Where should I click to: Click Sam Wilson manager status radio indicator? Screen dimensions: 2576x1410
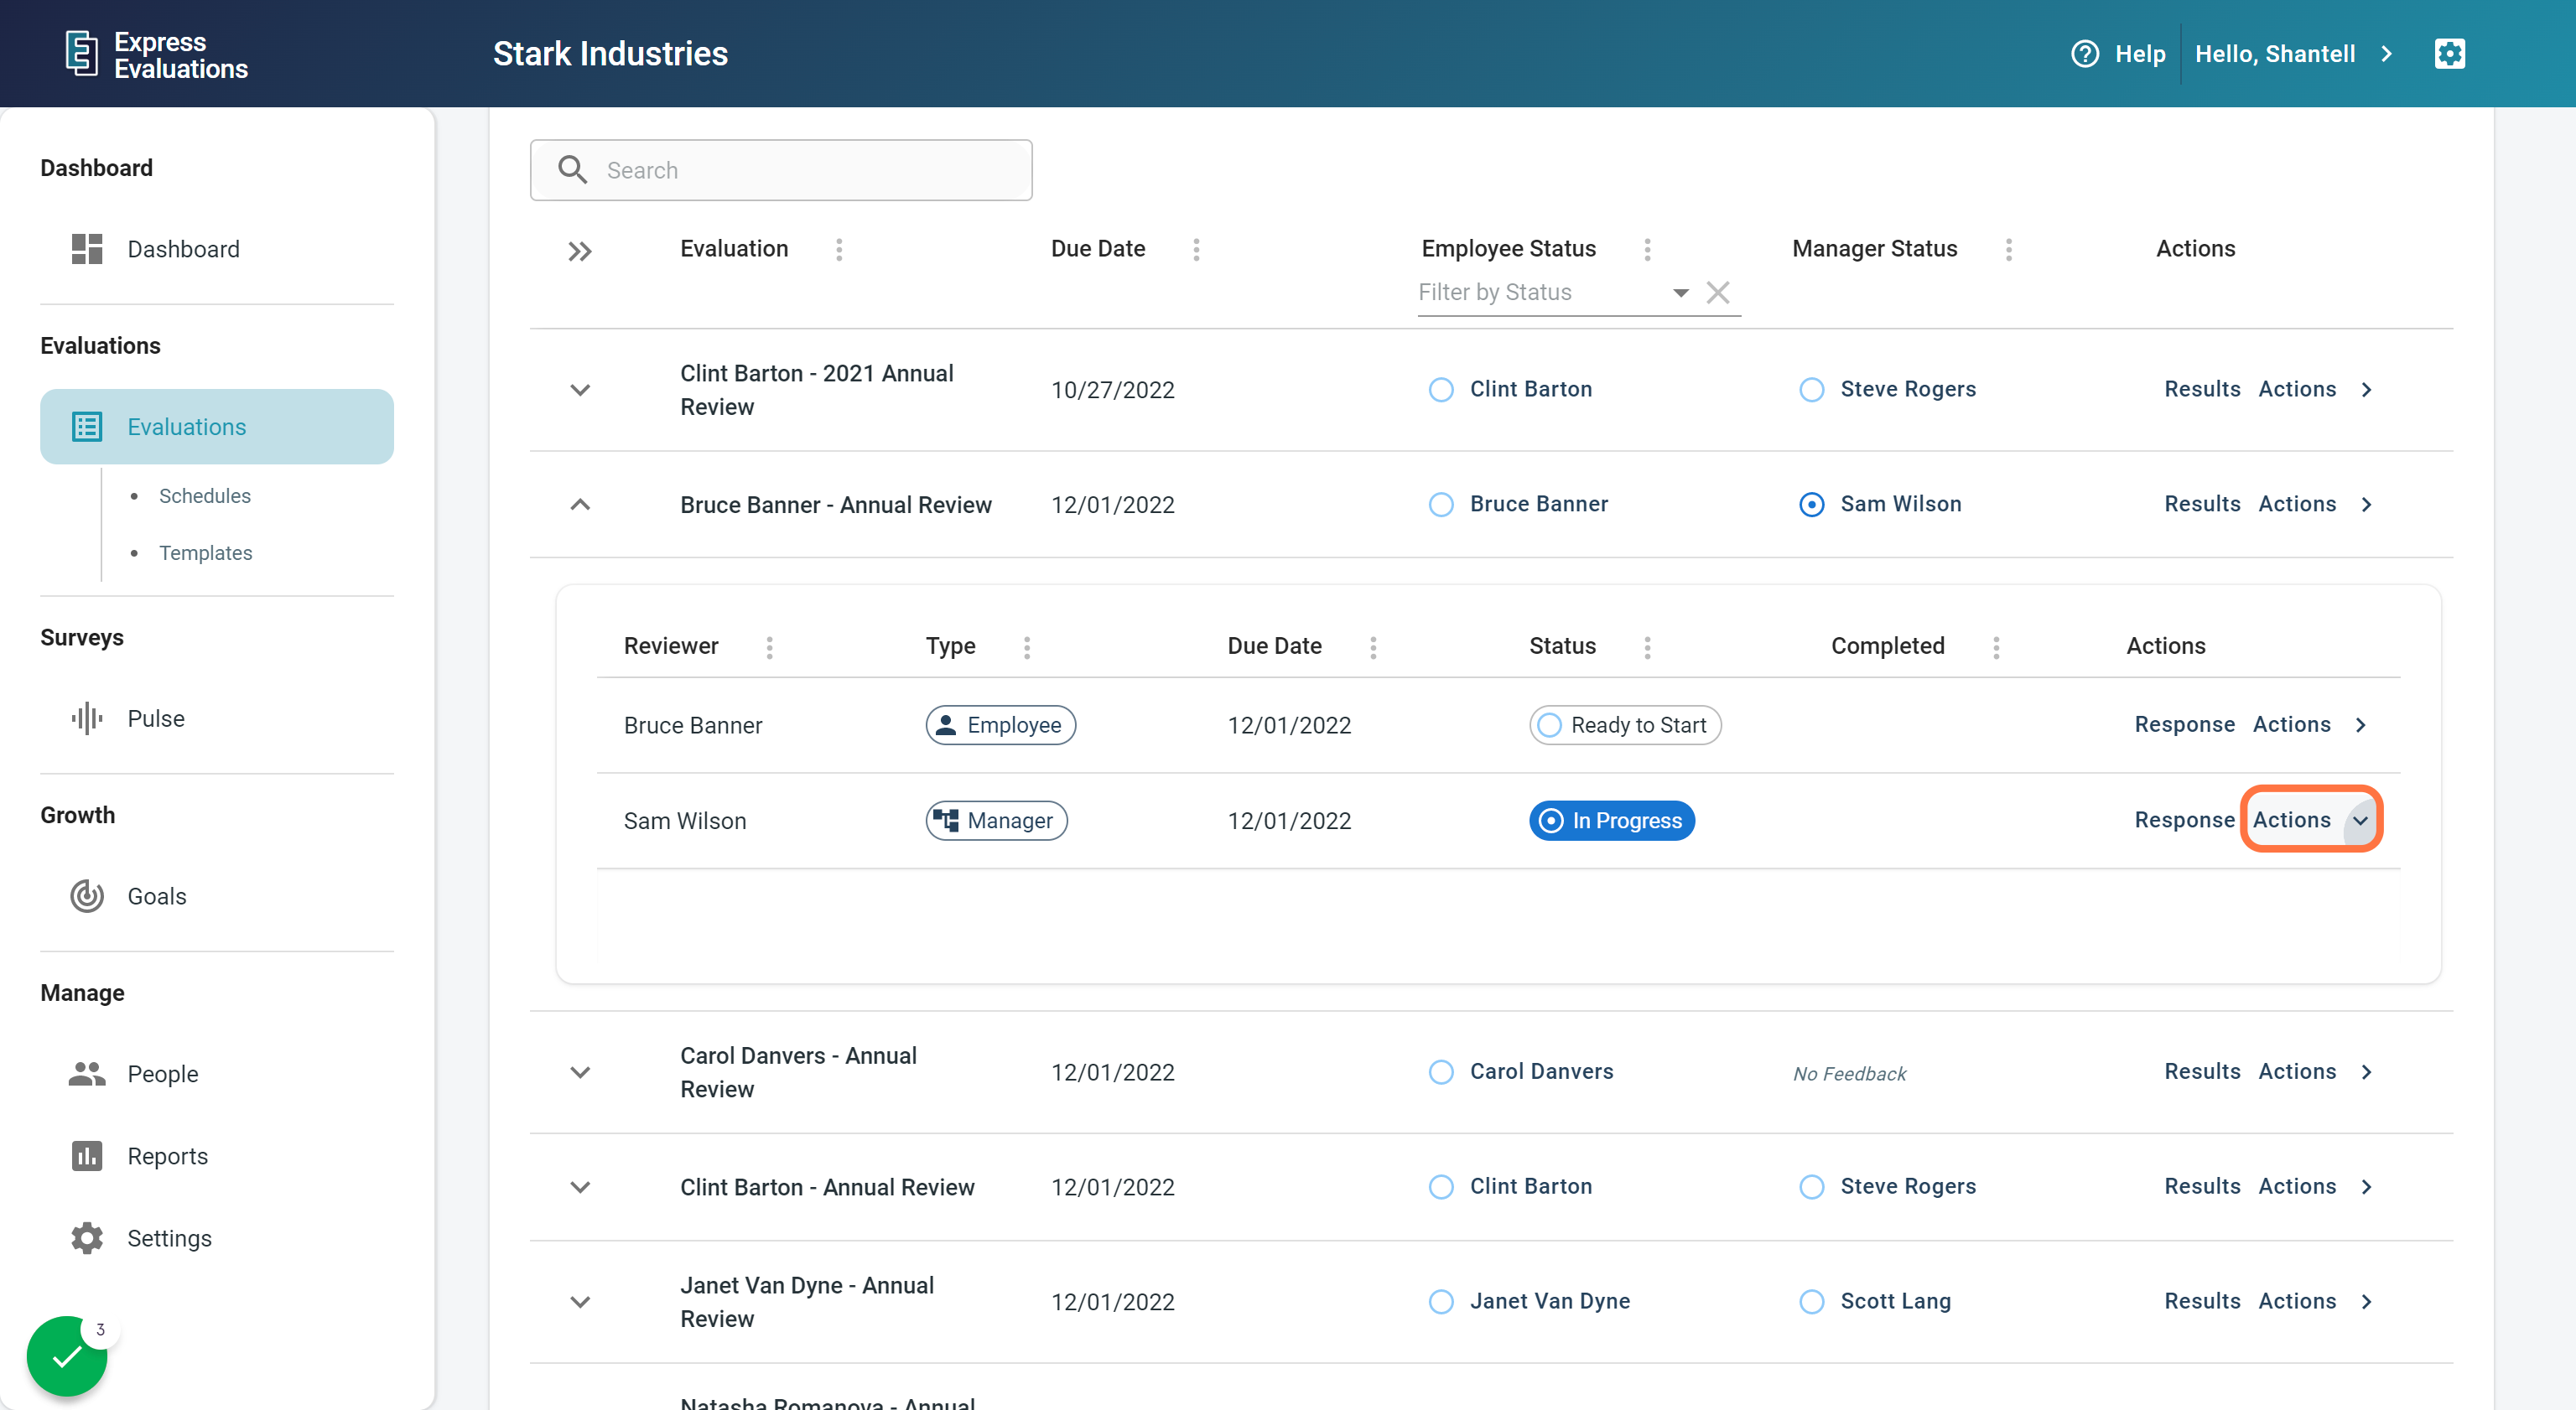point(1811,505)
